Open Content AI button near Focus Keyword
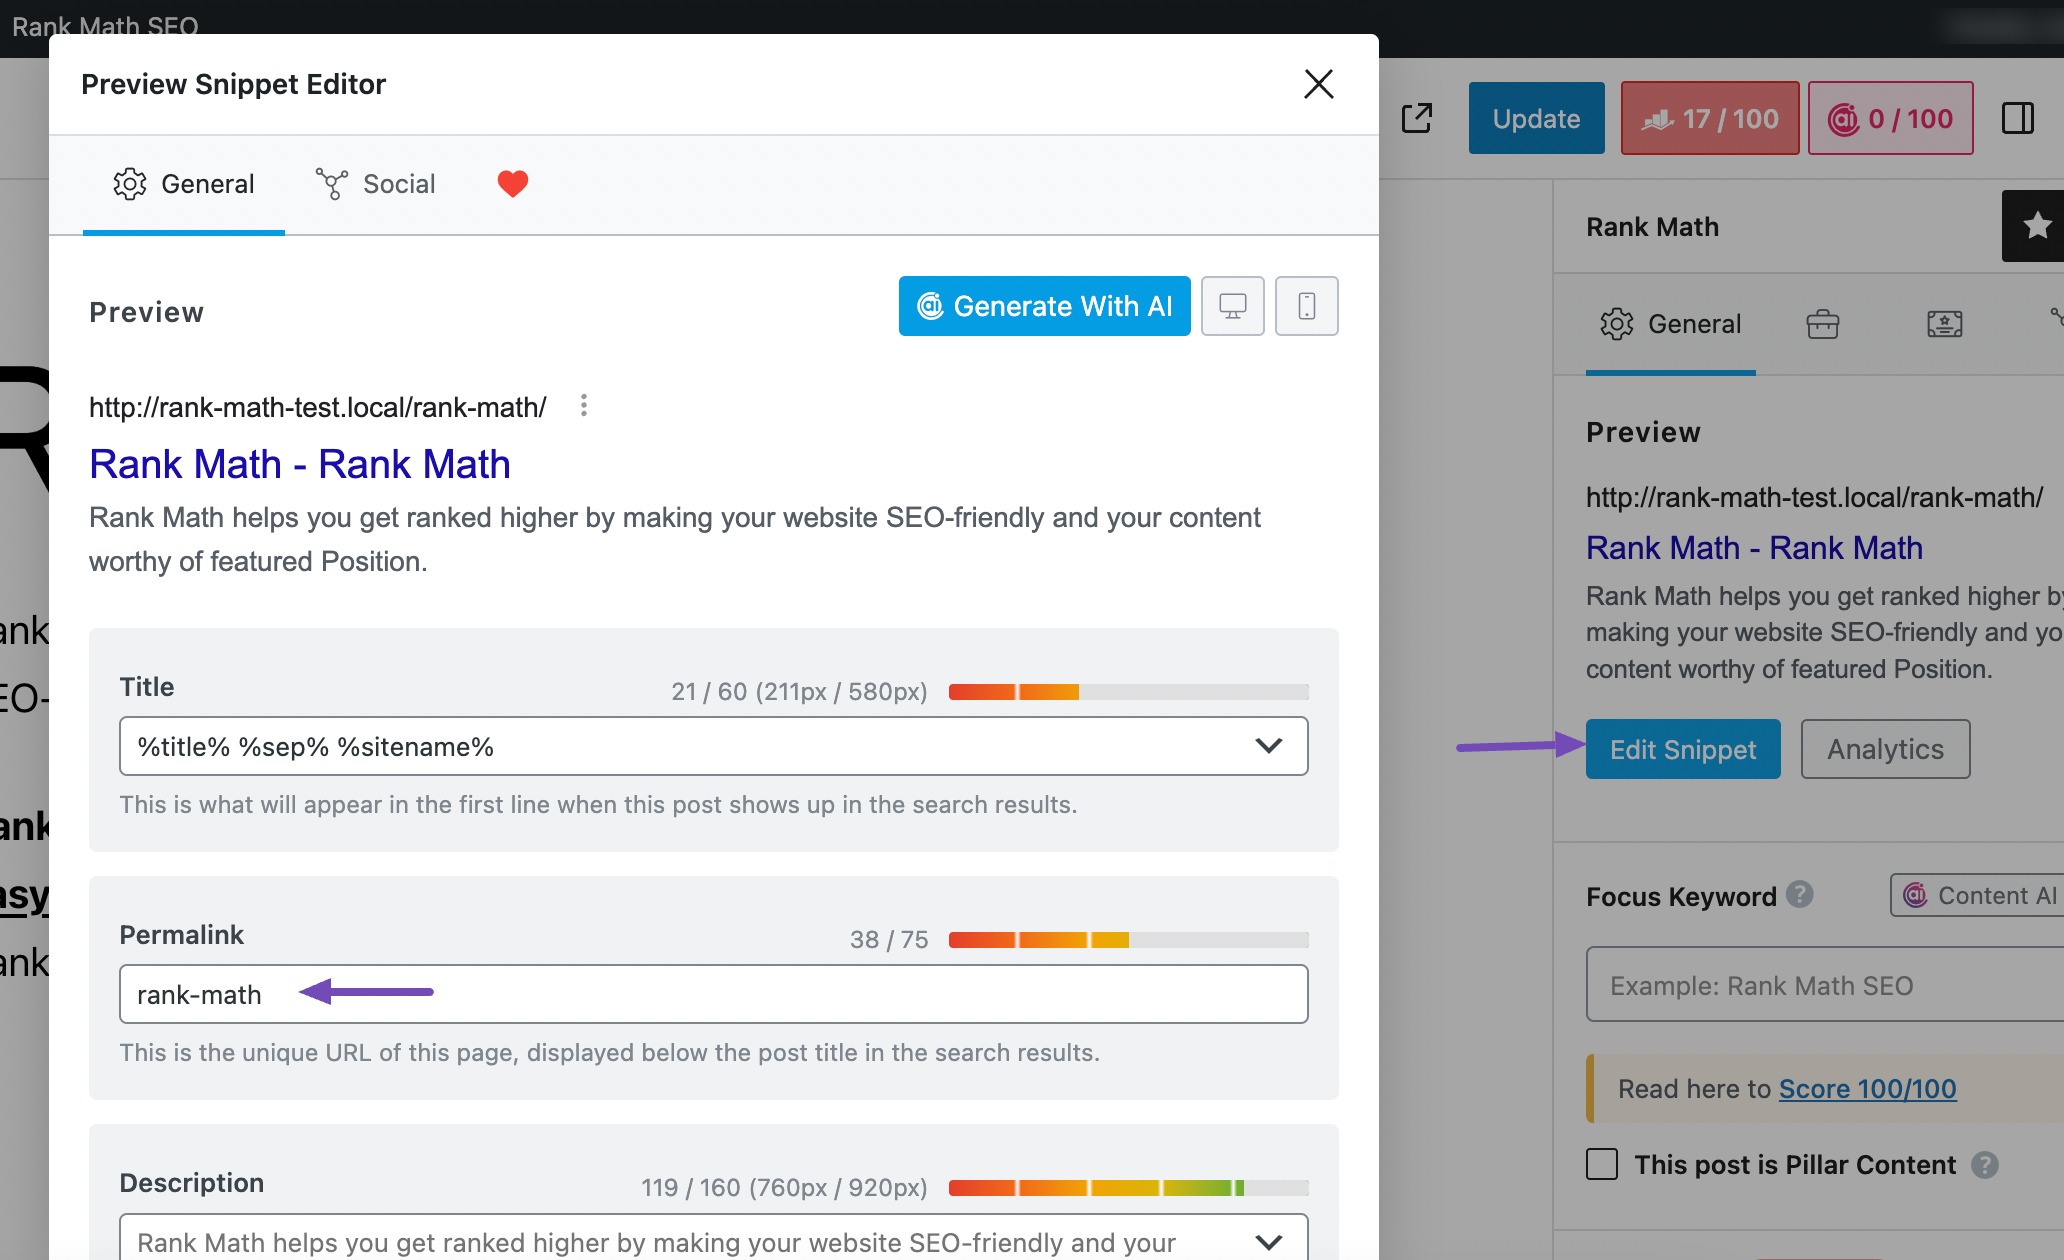 1977,895
